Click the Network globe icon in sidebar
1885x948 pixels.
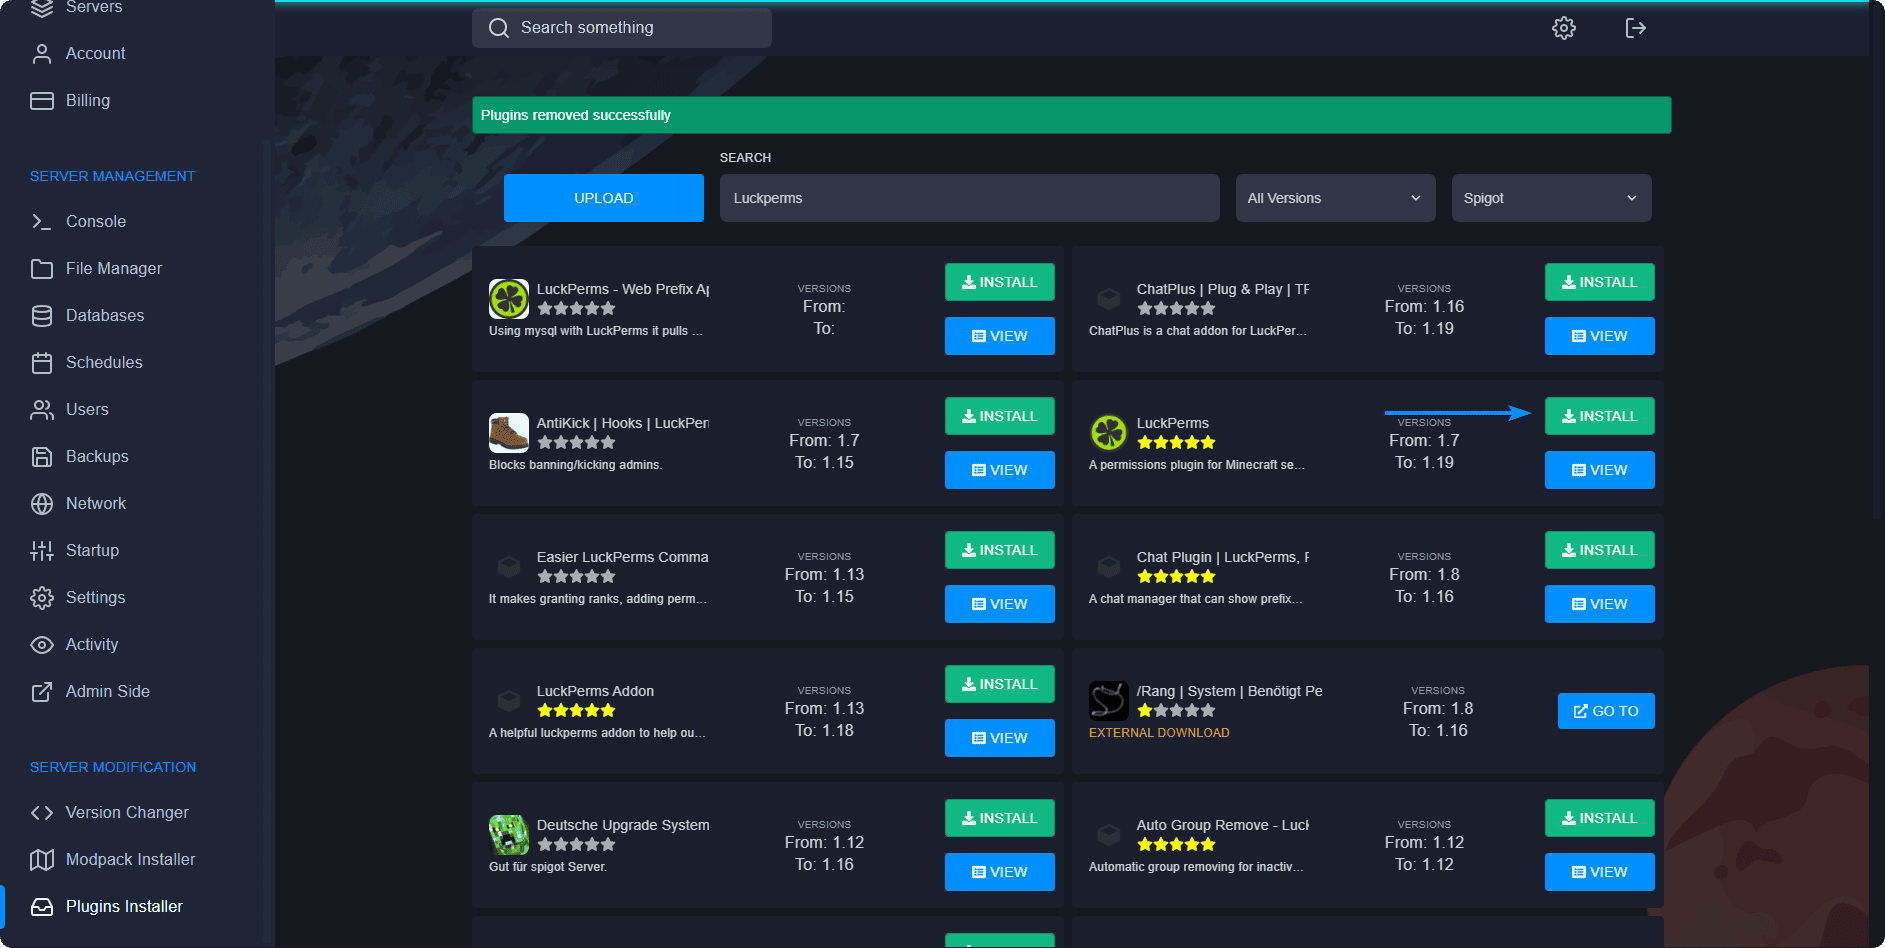(x=41, y=504)
